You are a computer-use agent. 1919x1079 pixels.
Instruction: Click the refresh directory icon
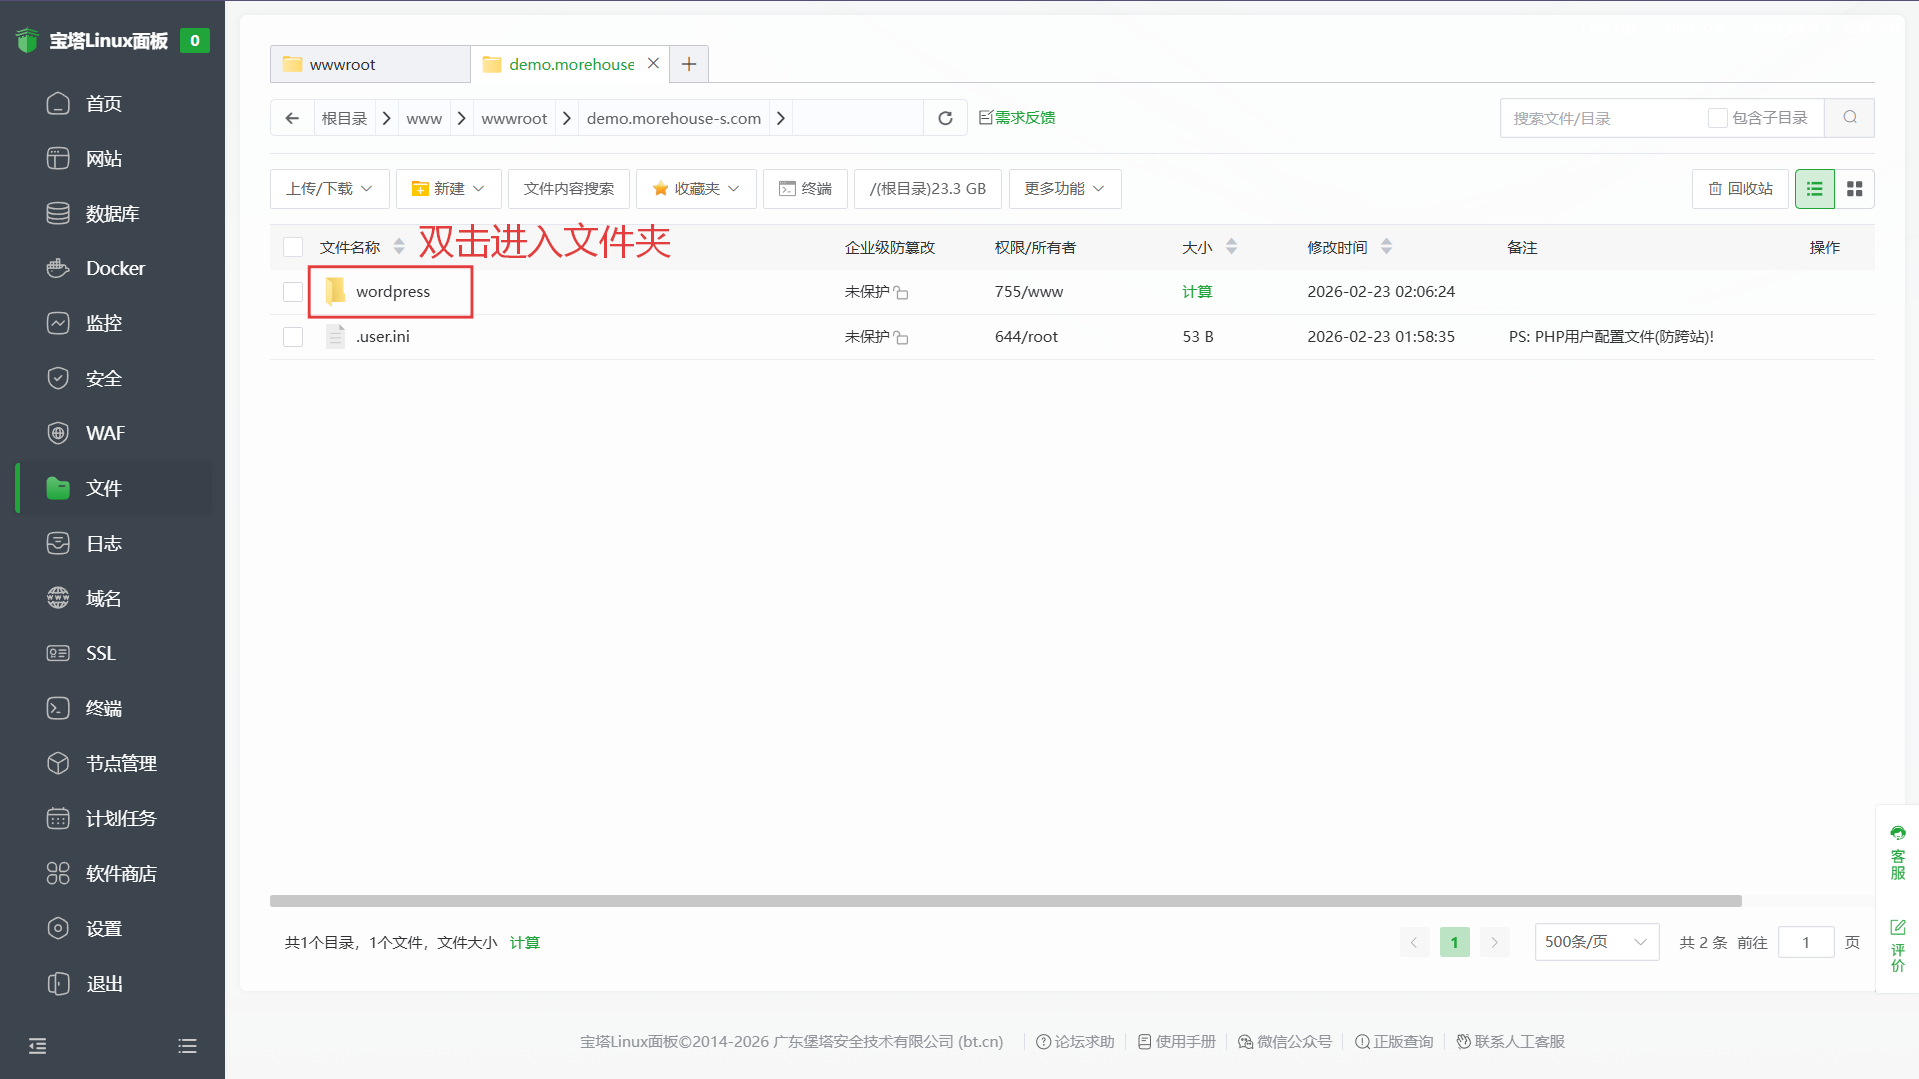coord(945,118)
